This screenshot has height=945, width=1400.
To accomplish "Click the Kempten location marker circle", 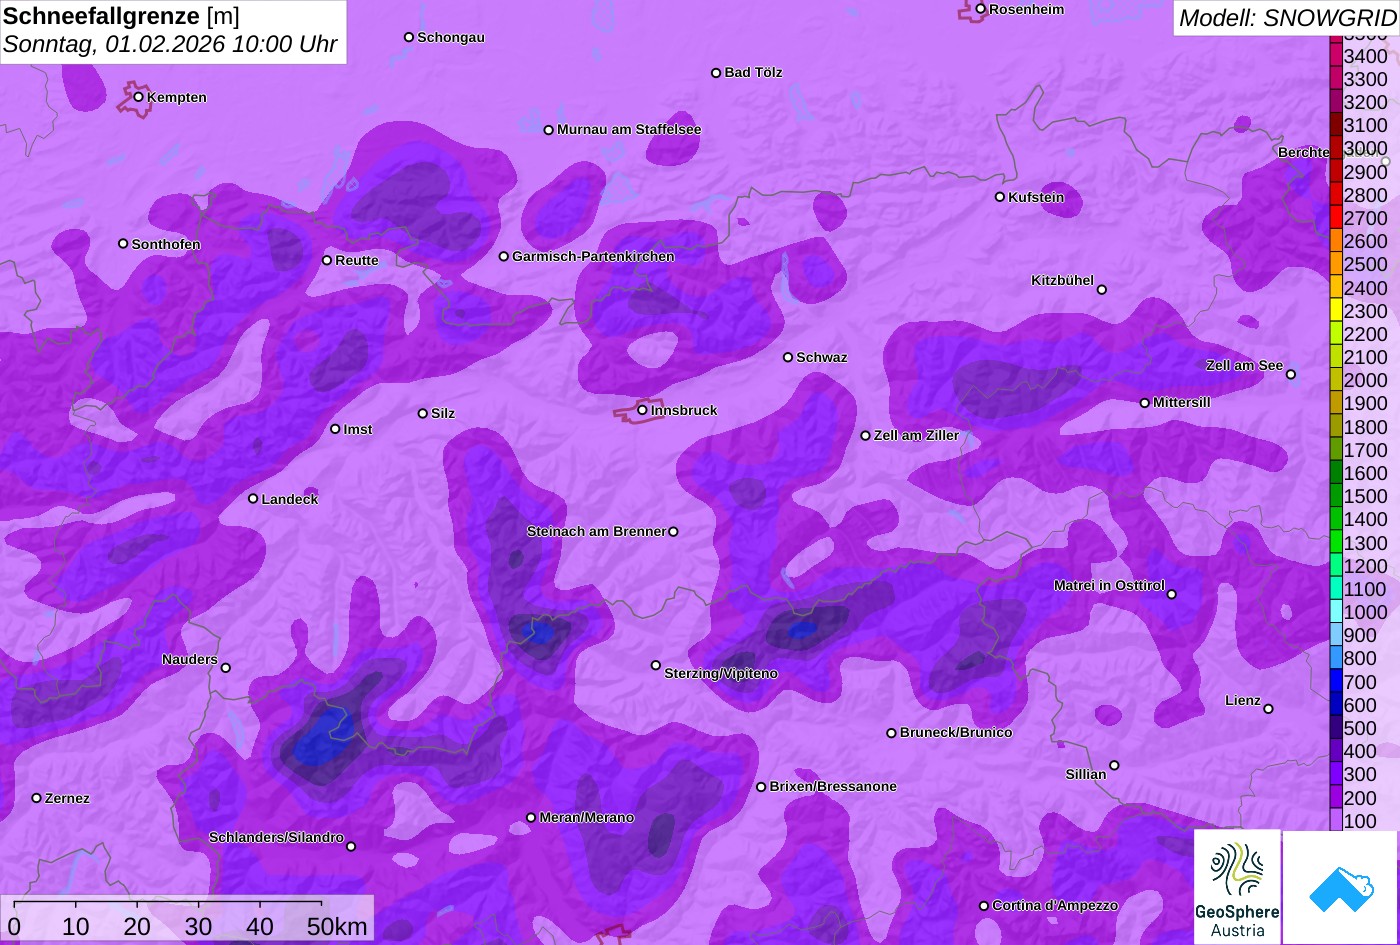I will (139, 97).
